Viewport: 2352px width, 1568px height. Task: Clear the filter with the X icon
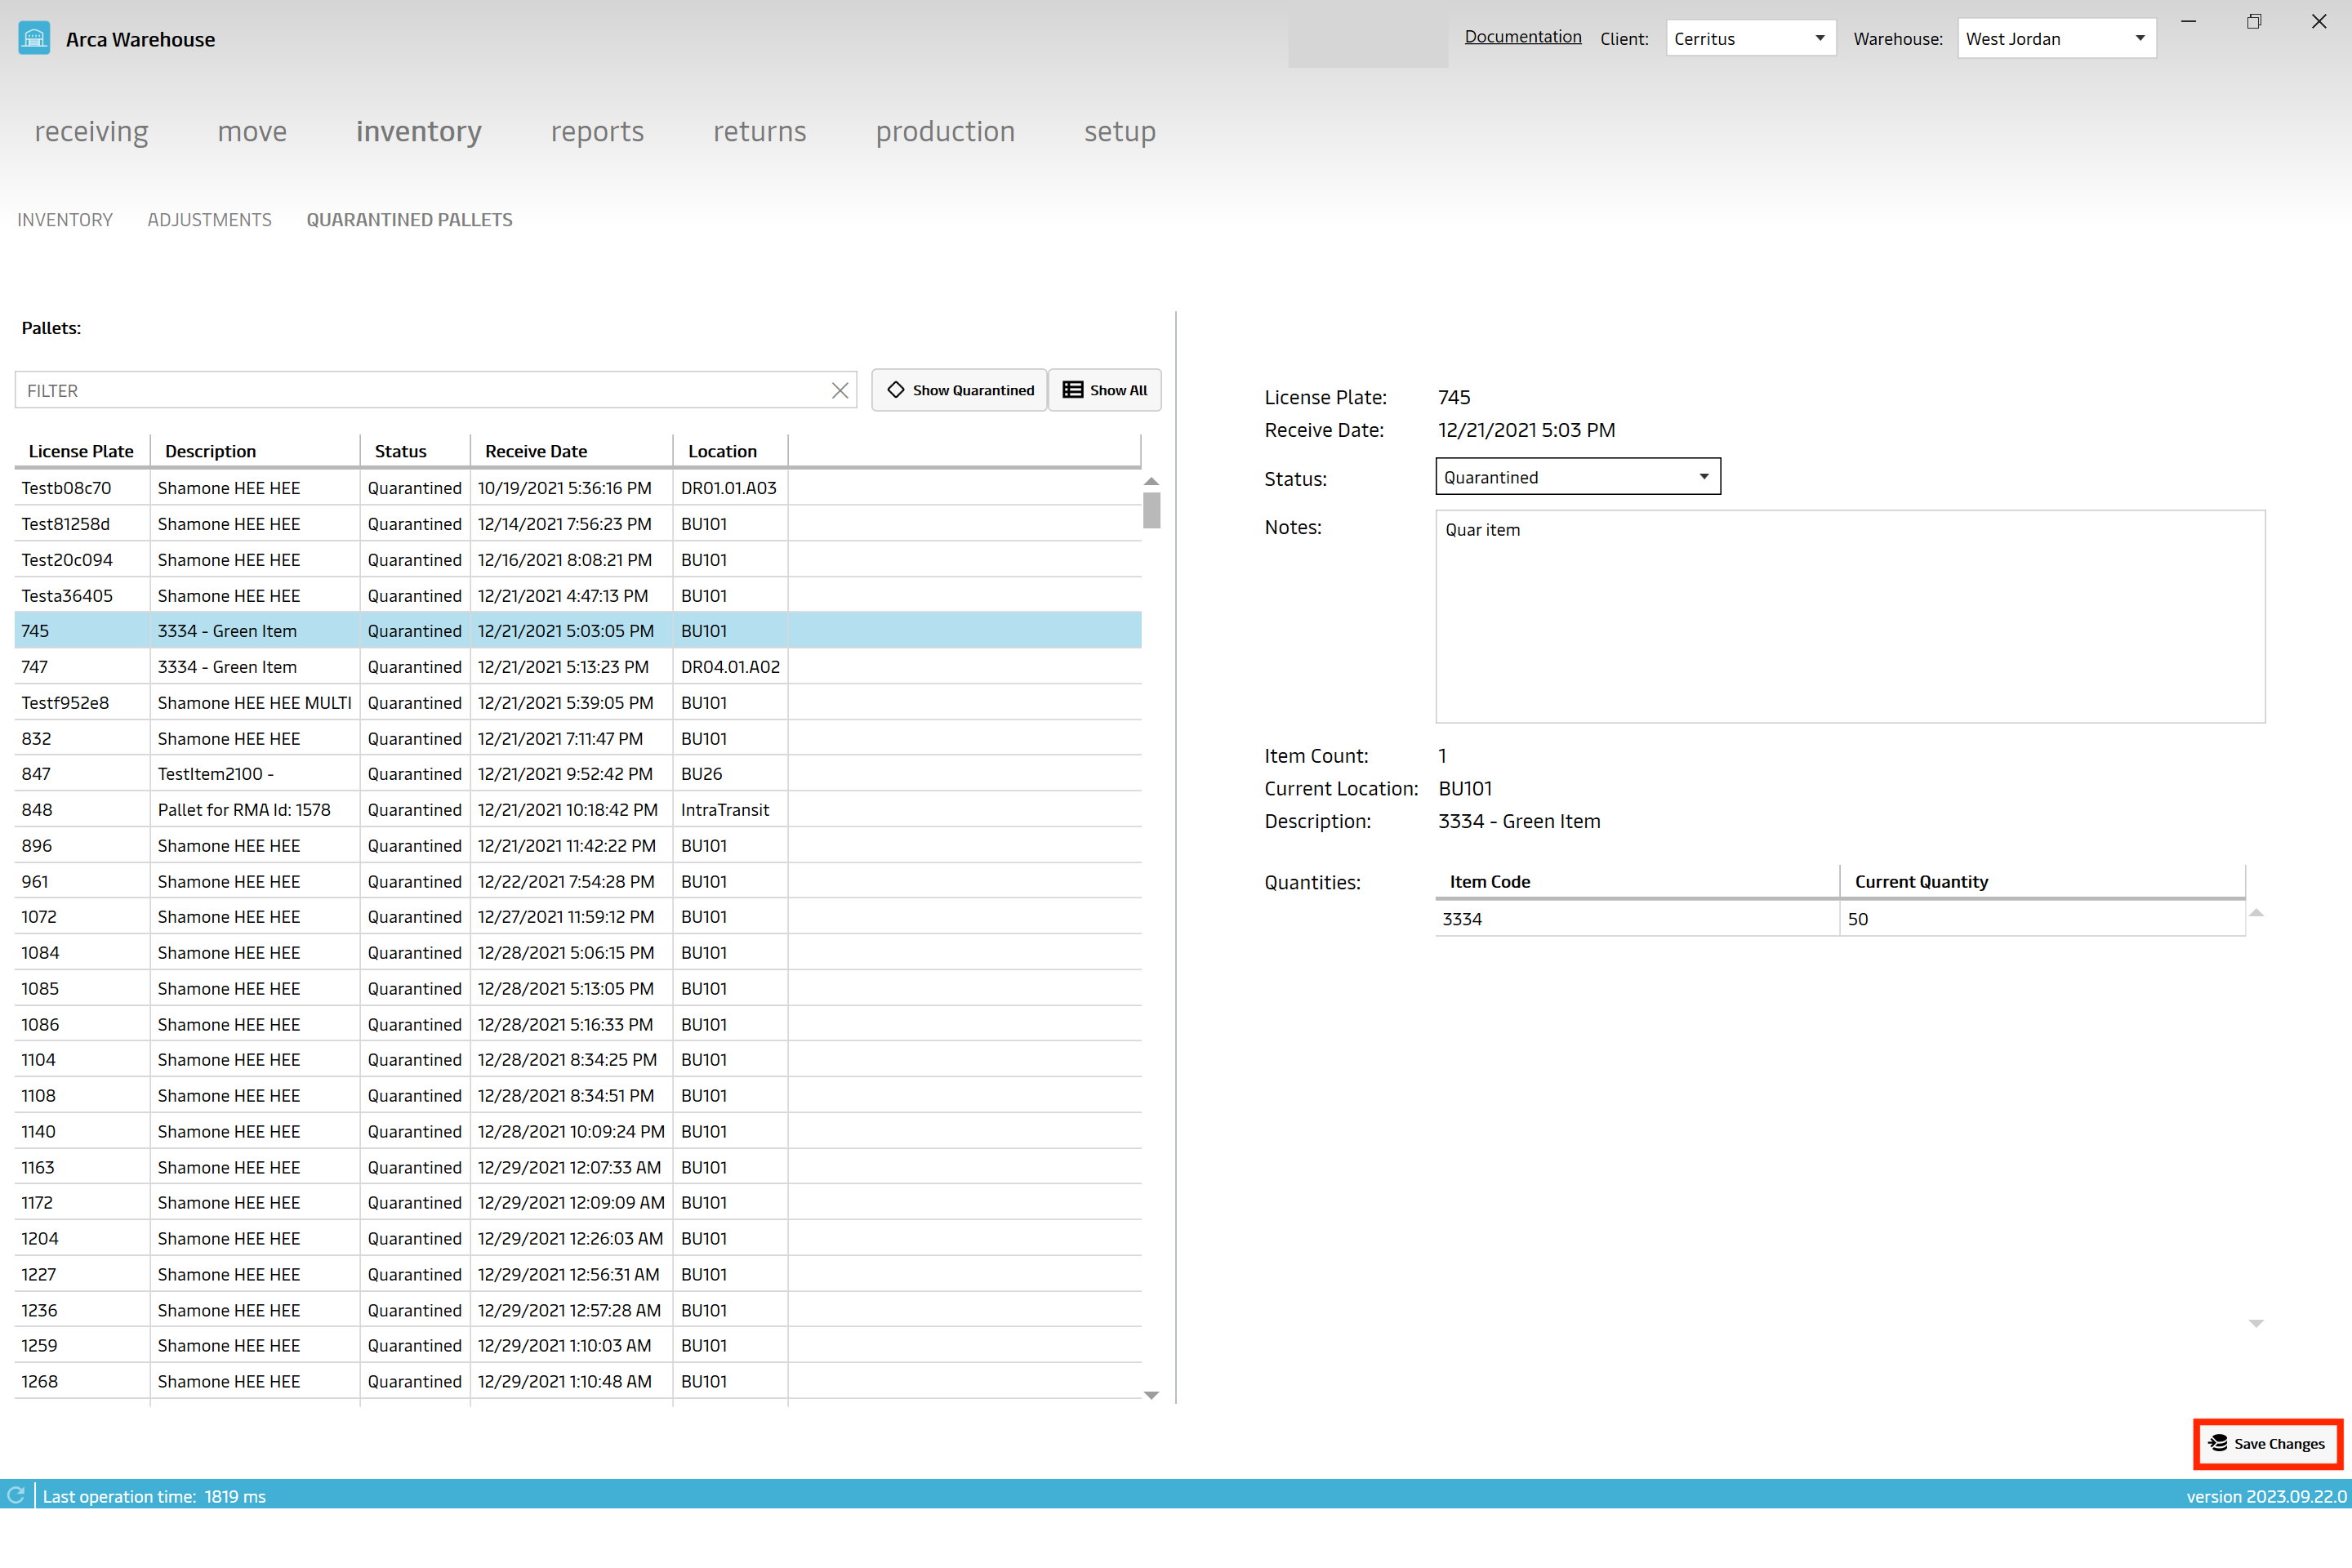pyautogui.click(x=840, y=391)
